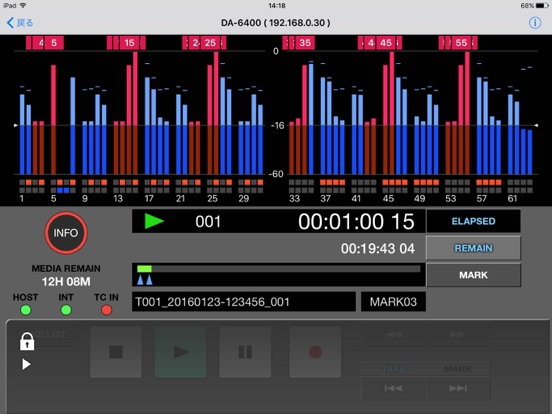This screenshot has width=552, height=414.
Task: Click the MEDIA REMAIN 12H 08M readout
Action: point(66,275)
